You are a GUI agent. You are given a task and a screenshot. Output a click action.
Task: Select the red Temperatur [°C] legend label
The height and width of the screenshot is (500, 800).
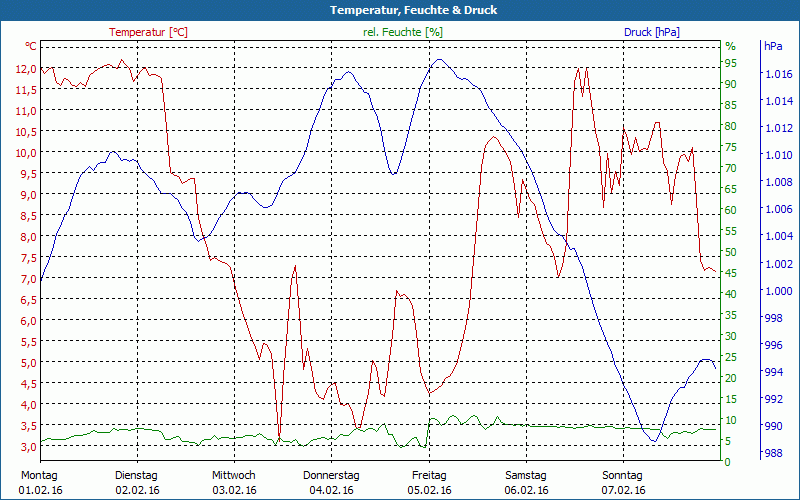click(x=148, y=32)
